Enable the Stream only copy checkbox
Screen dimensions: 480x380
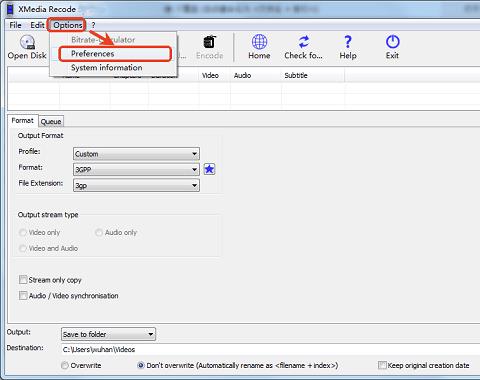coord(23,280)
